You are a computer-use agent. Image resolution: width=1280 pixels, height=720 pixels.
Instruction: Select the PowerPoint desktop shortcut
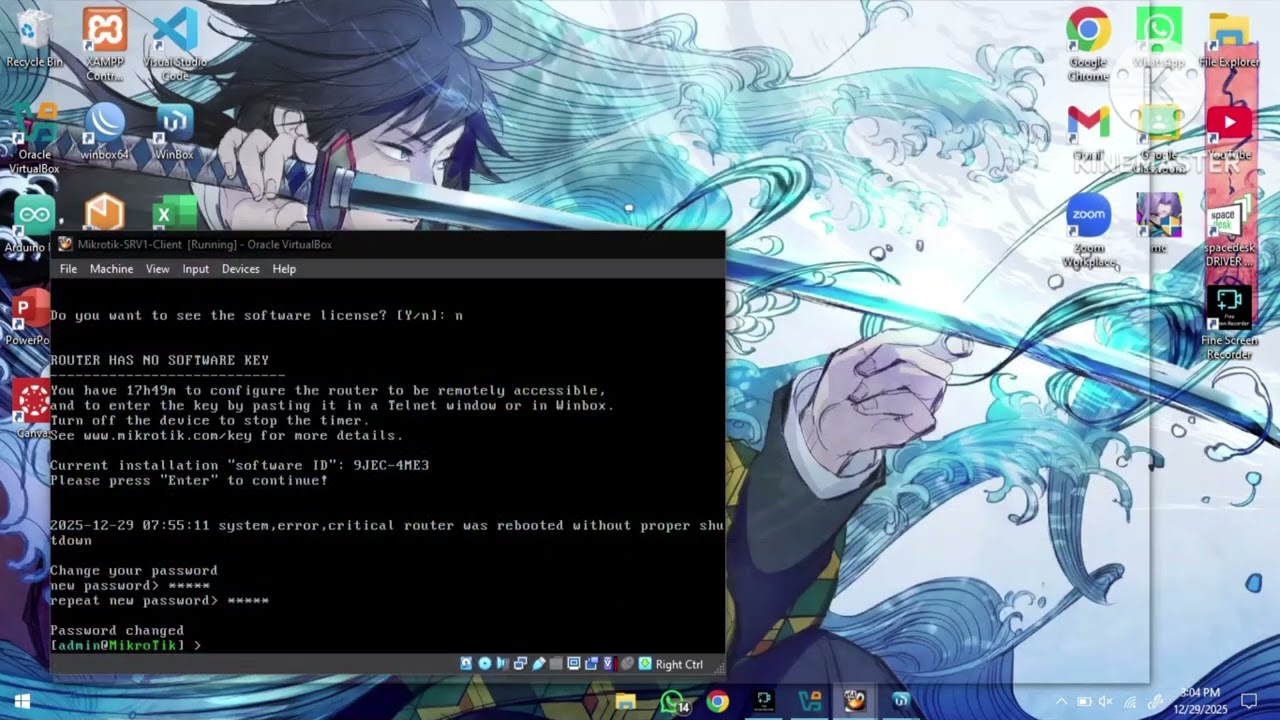[29, 318]
